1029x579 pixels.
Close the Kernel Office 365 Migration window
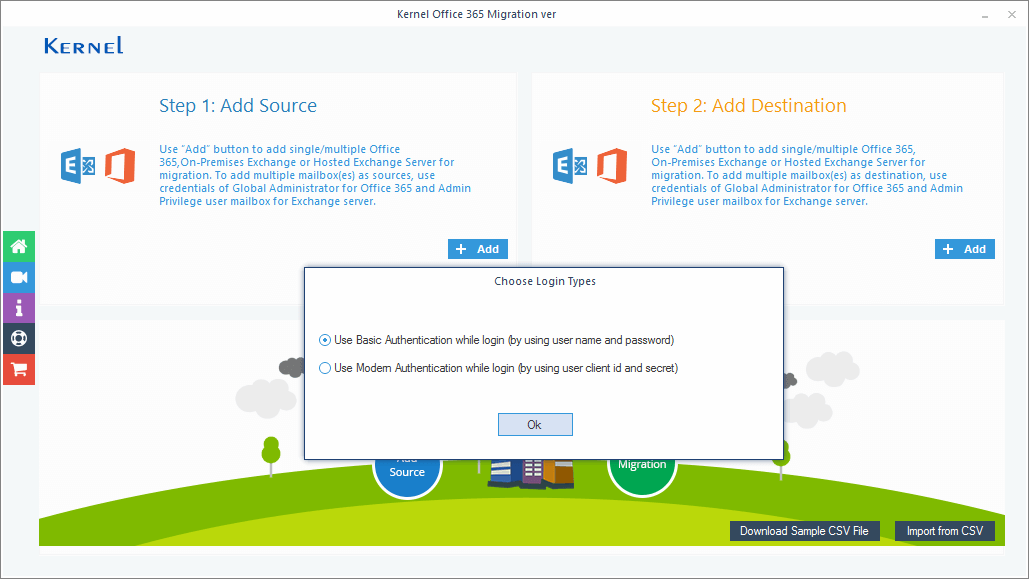1012,14
